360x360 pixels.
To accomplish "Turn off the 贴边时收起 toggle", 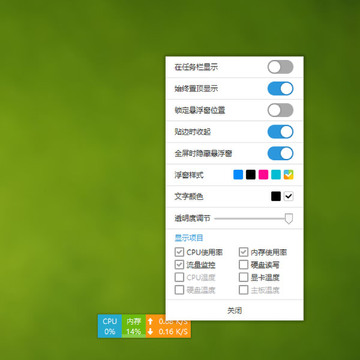I will (x=280, y=132).
